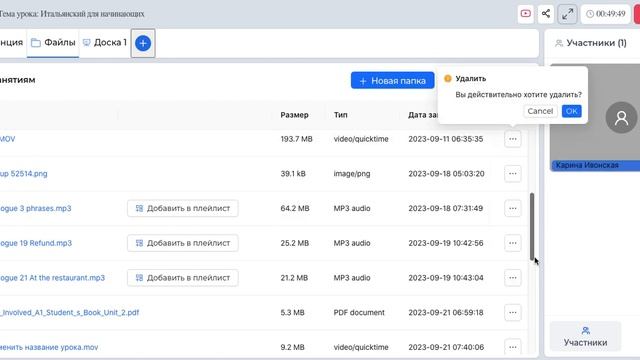Image resolution: width=640 pixels, height=360 pixels.
Task: Click the 64.2 MB size cell
Action: (295, 208)
